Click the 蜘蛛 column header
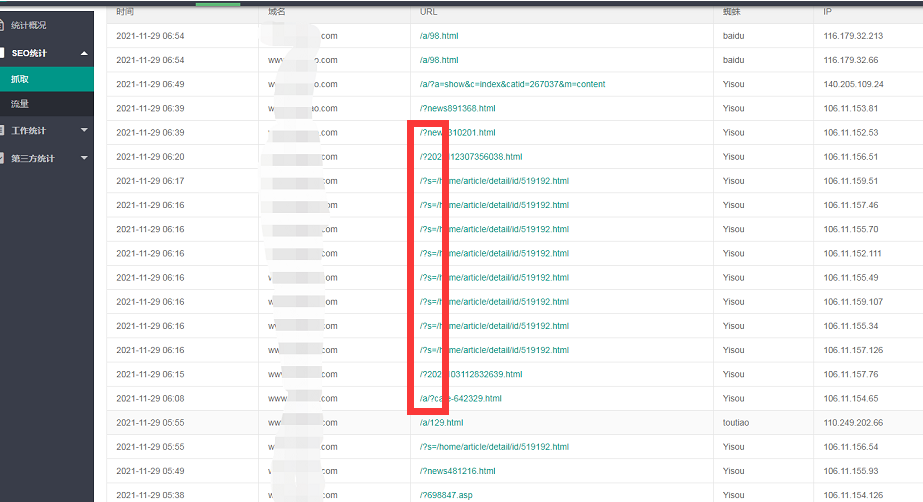 731,11
